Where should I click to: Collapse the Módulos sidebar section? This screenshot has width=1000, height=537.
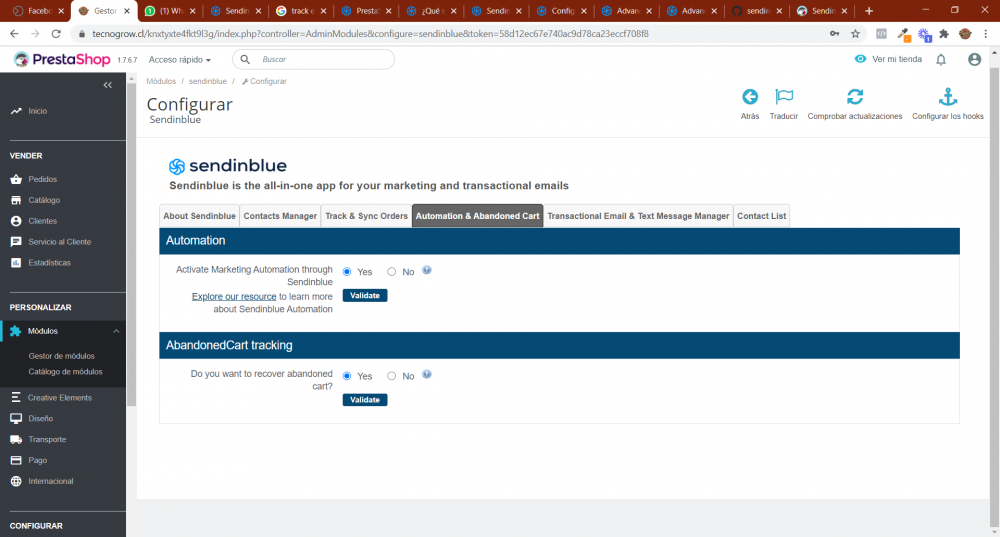(116, 331)
